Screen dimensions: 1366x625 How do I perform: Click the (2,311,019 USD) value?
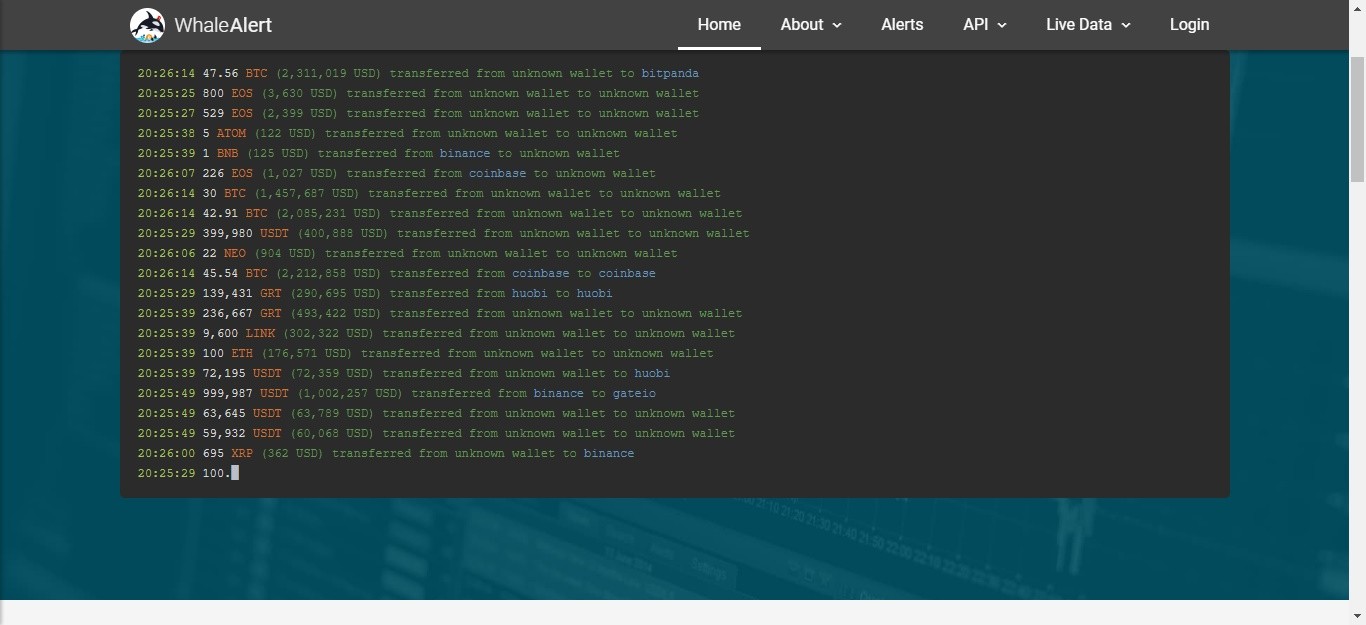click(x=328, y=73)
